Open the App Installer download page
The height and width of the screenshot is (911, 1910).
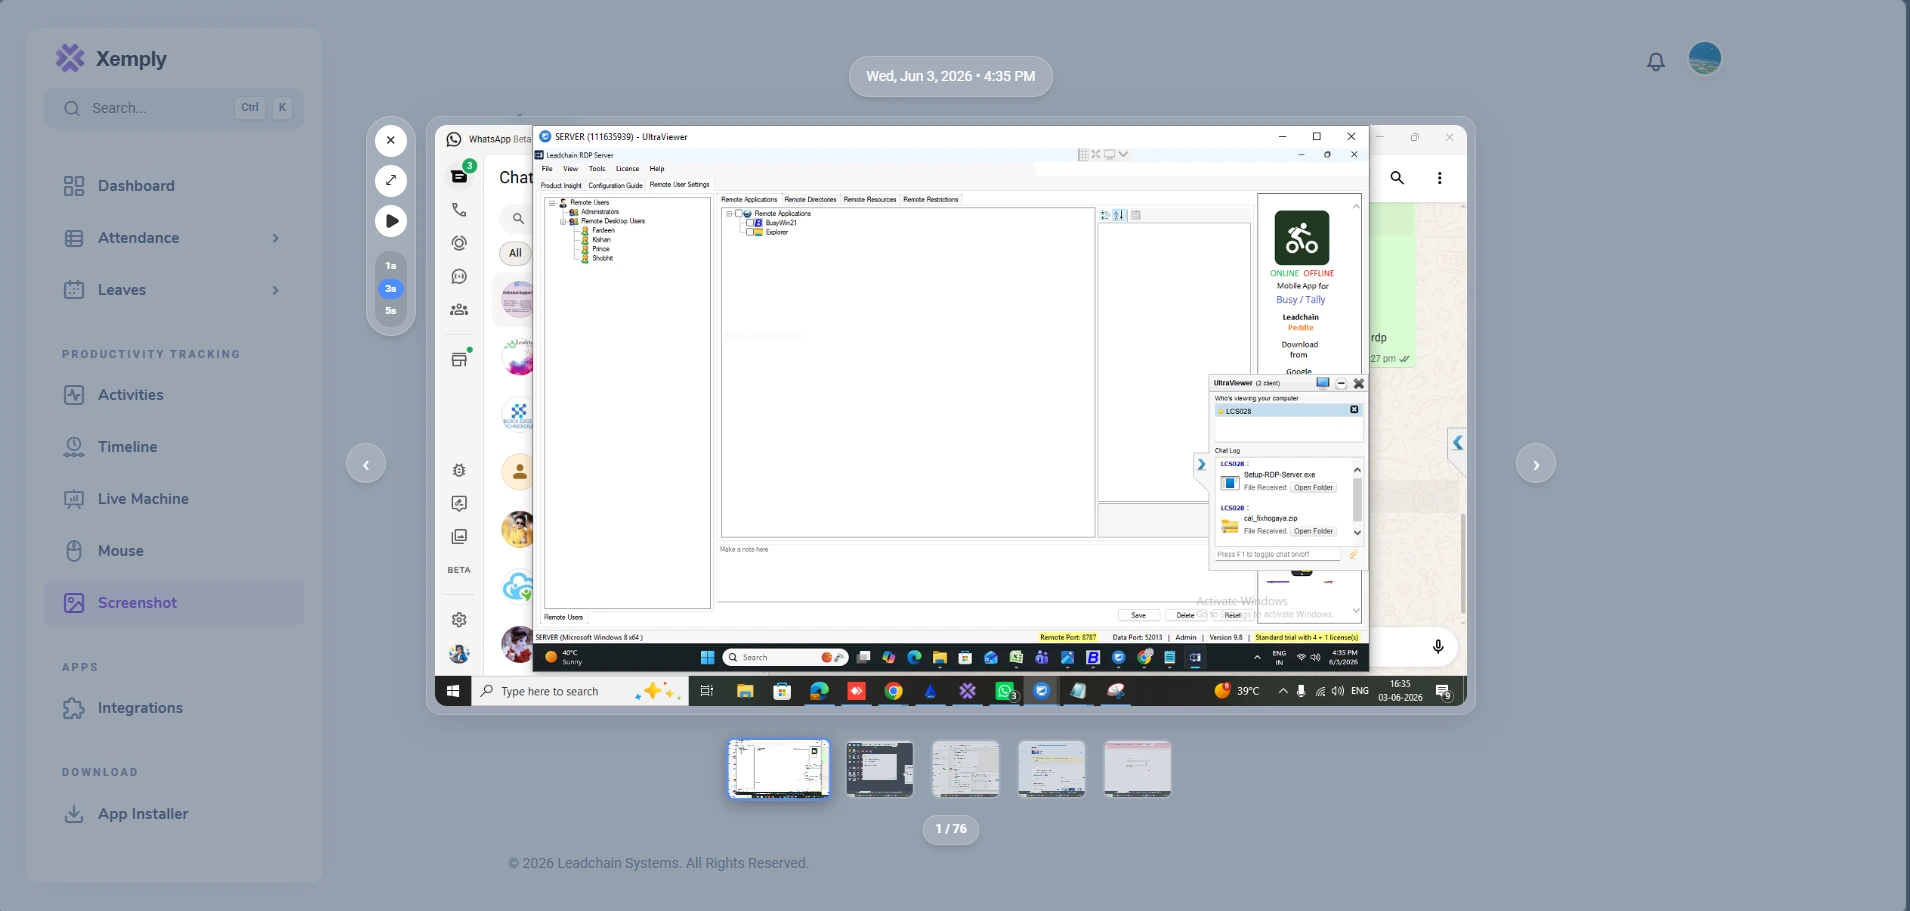(174, 814)
